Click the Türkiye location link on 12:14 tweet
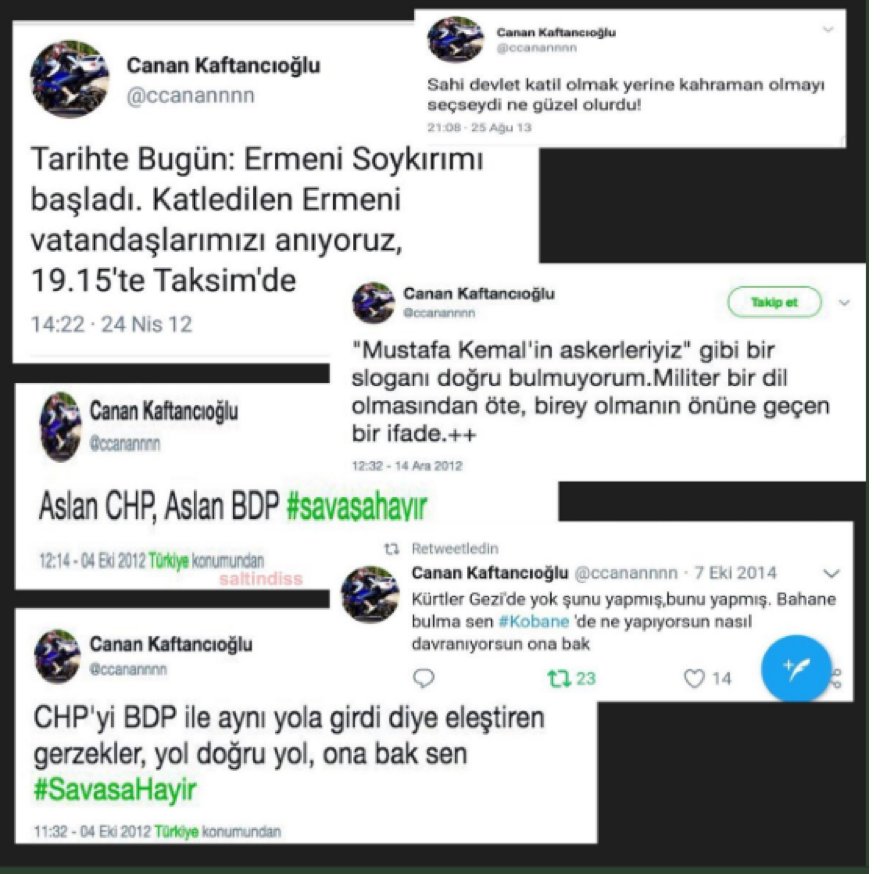 168,560
